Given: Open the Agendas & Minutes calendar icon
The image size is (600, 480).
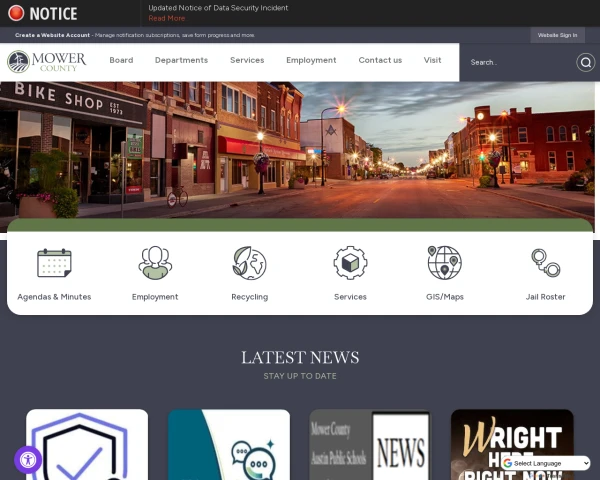Looking at the screenshot, I should pyautogui.click(x=54, y=263).
